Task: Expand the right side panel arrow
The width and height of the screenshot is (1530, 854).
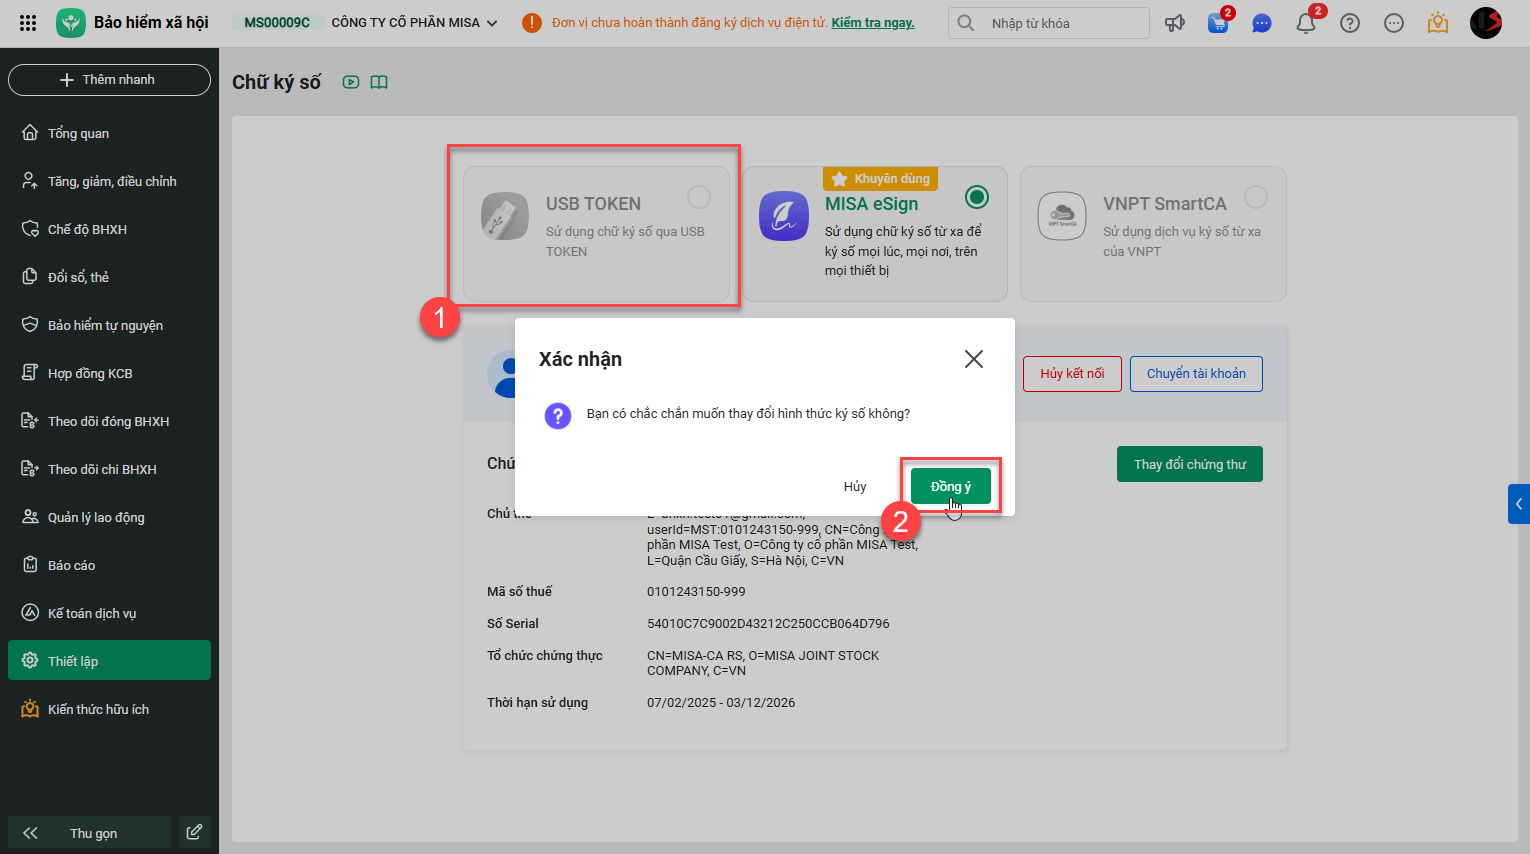Action: [1519, 504]
